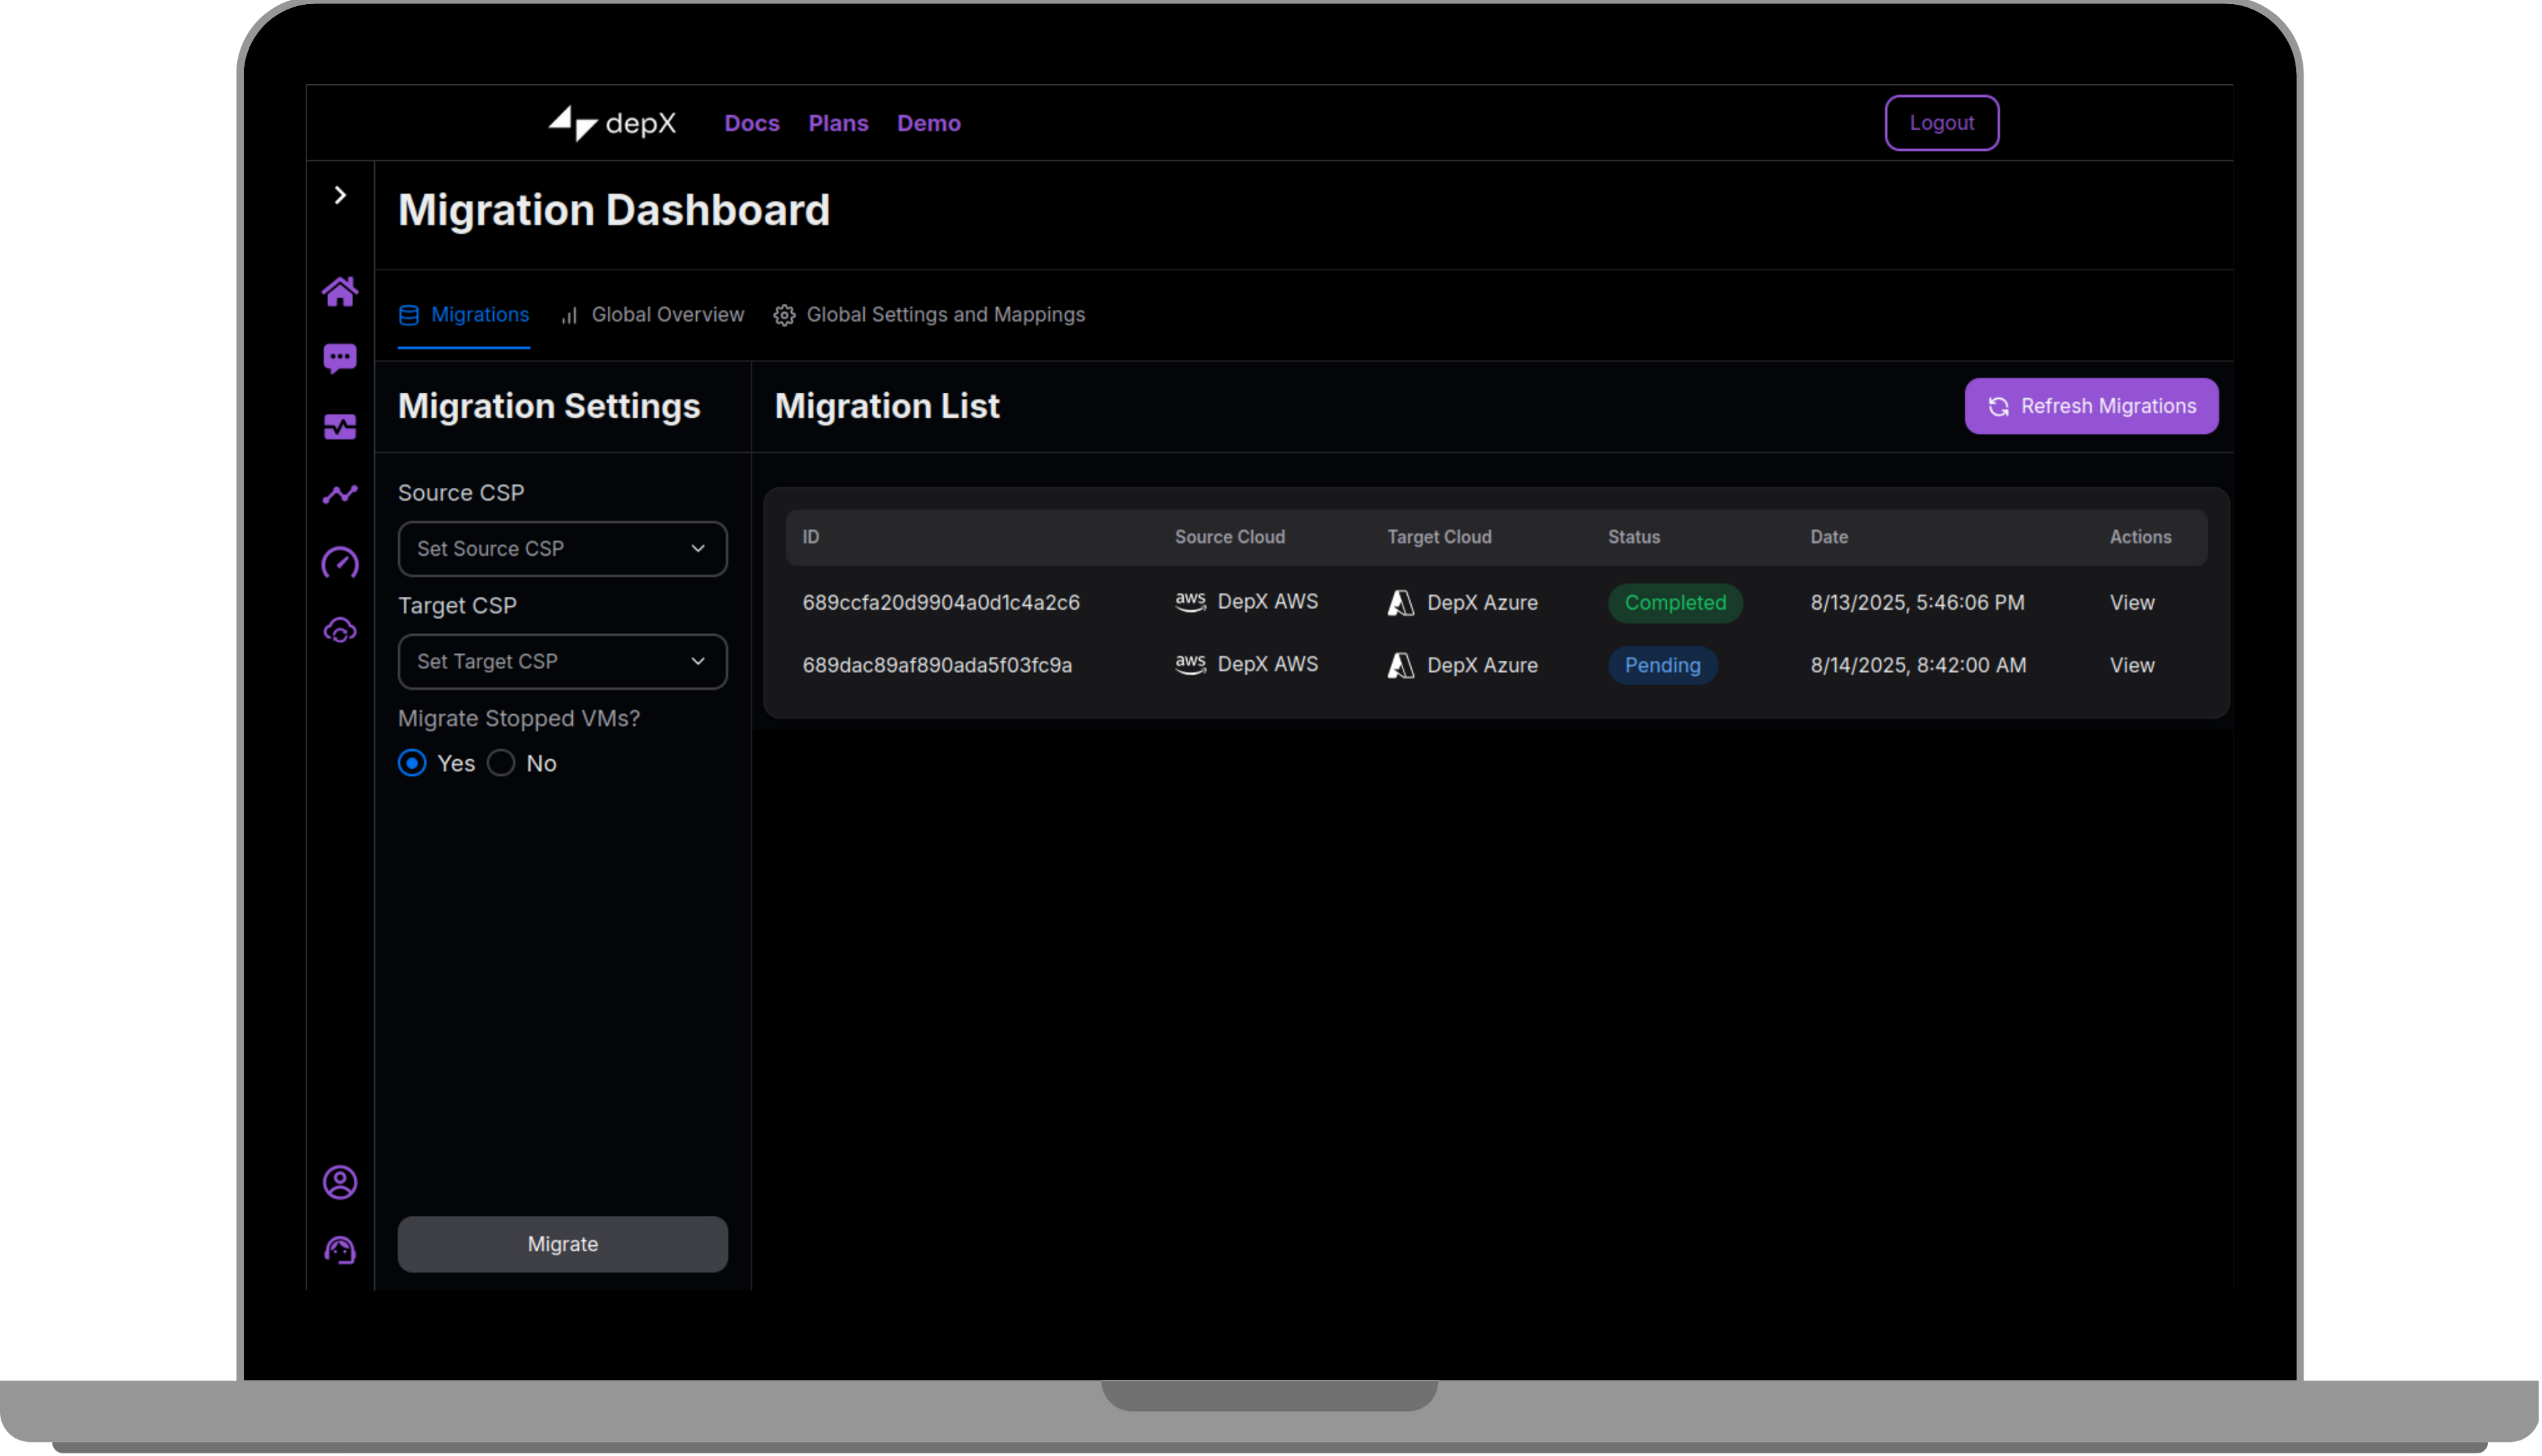Open the chat messages icon in the sidebar
This screenshot has height=1456, width=2542.
pos(340,358)
